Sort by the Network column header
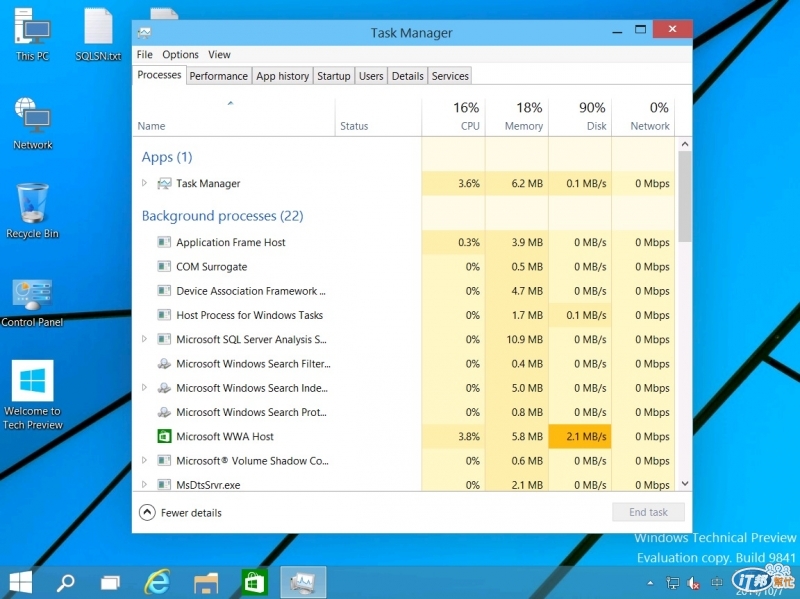 [x=643, y=117]
